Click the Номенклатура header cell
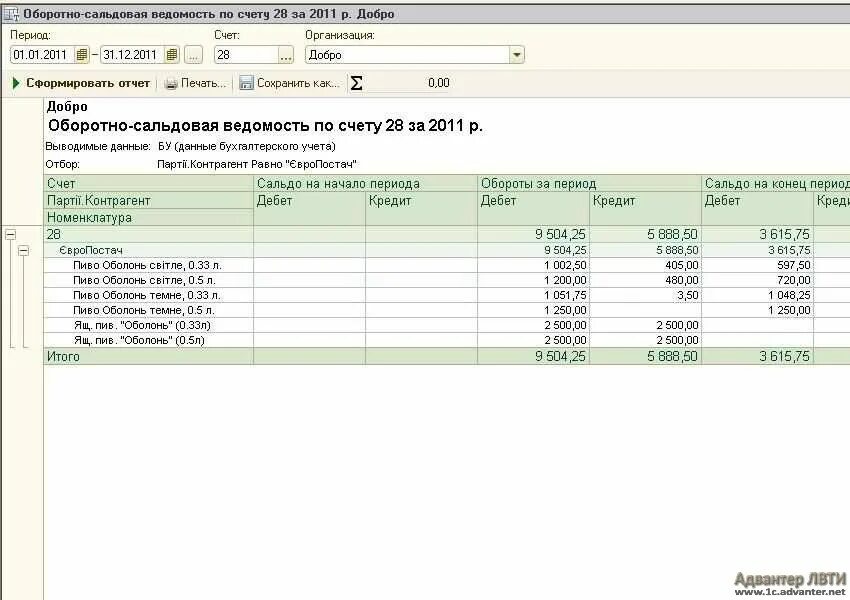The height and width of the screenshot is (600, 850). 148,218
